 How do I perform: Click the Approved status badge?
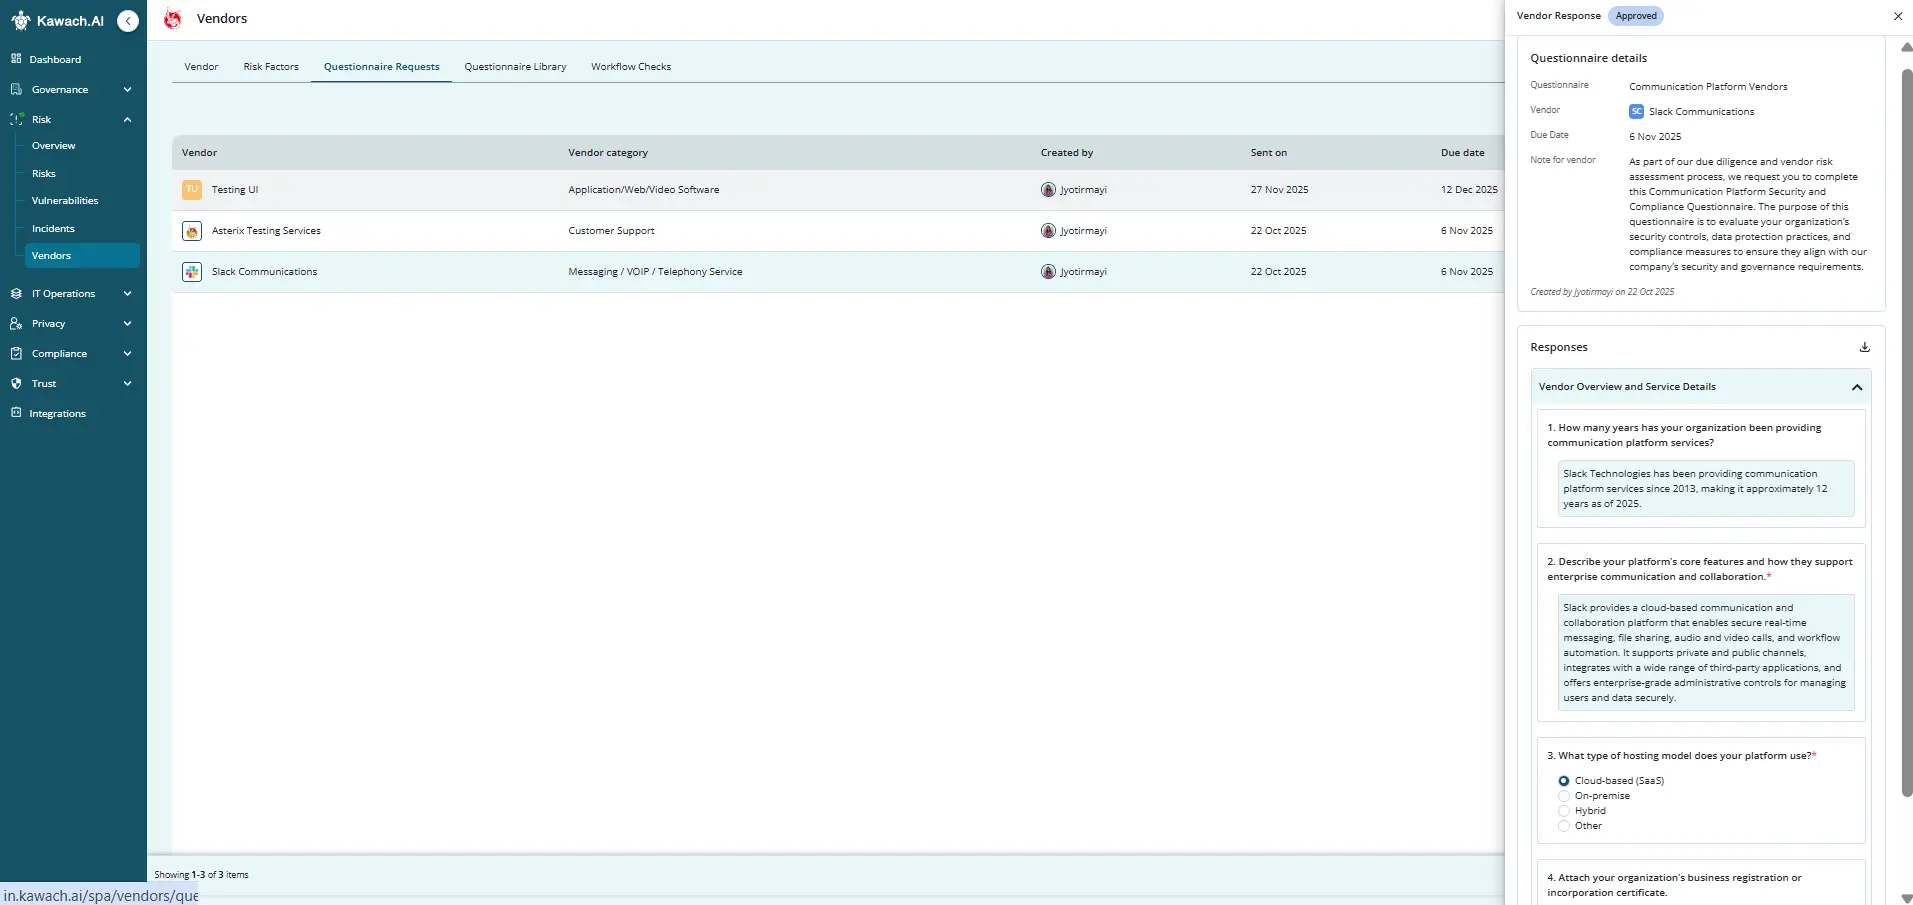(1636, 16)
